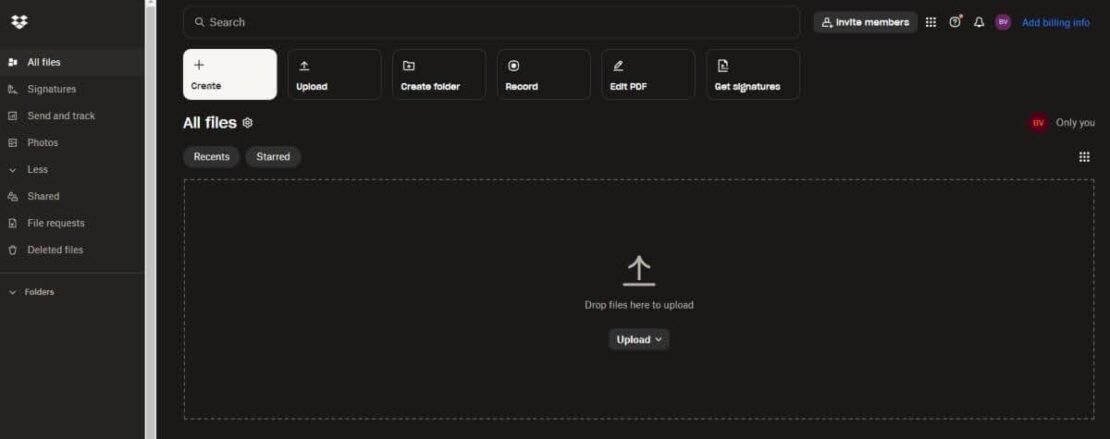The height and width of the screenshot is (439, 1110).
Task: Select the Recents filter chip
Action: (x=212, y=157)
